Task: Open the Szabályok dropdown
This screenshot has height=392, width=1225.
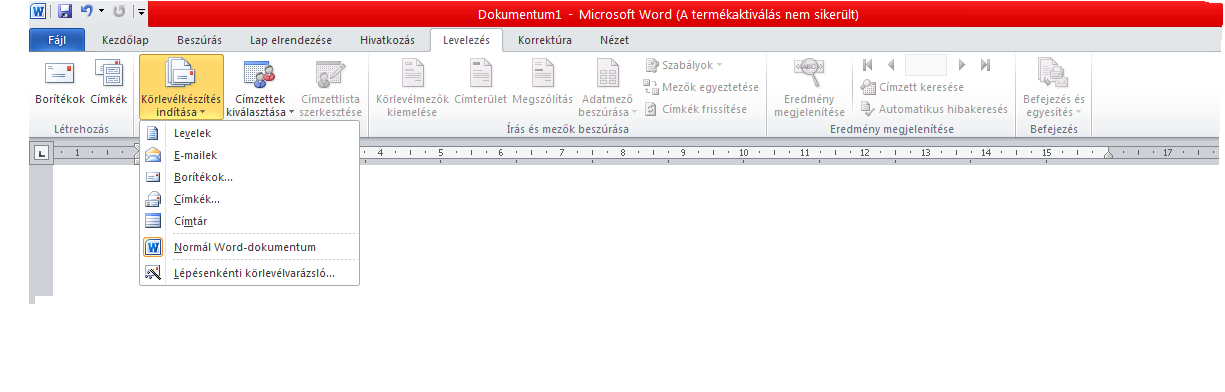Action: [x=684, y=65]
